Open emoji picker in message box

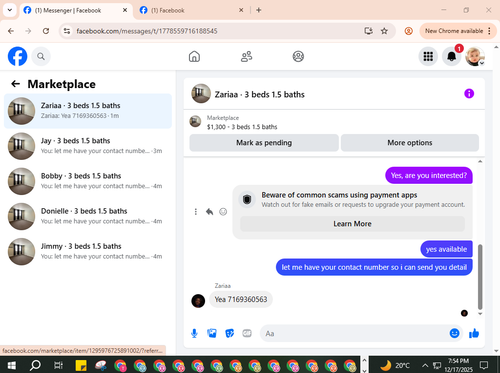(454, 333)
